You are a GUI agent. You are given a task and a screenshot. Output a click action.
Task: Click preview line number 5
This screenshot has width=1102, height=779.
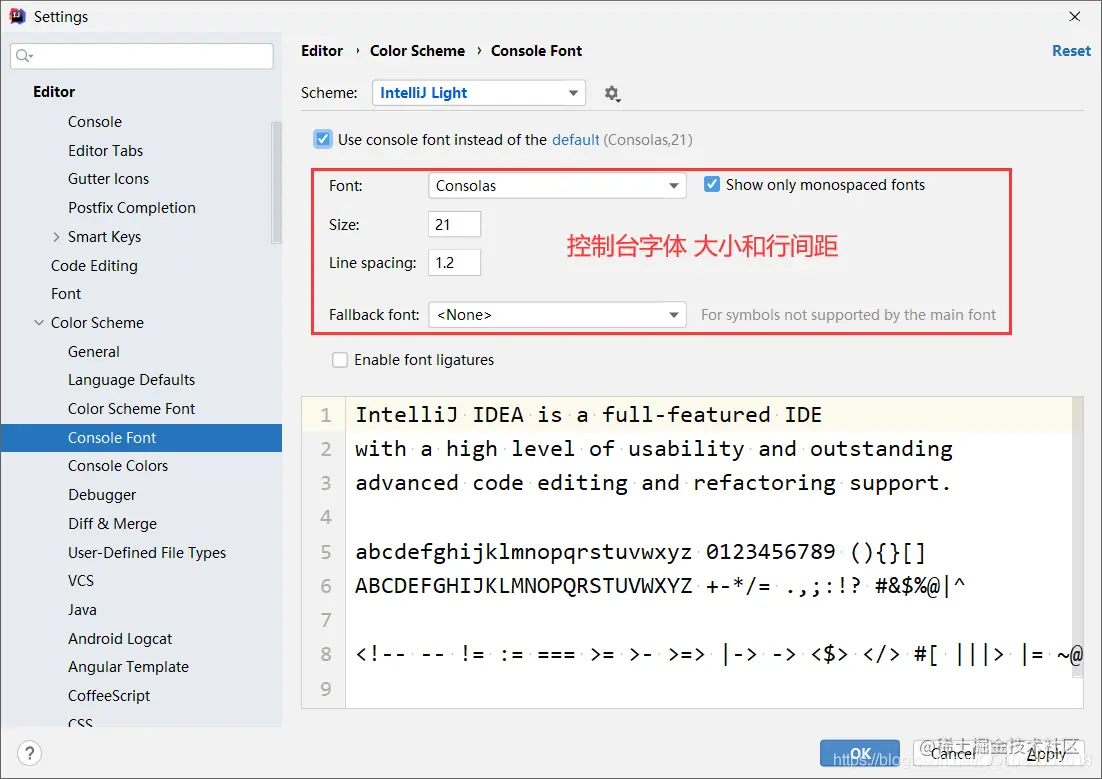(x=325, y=552)
